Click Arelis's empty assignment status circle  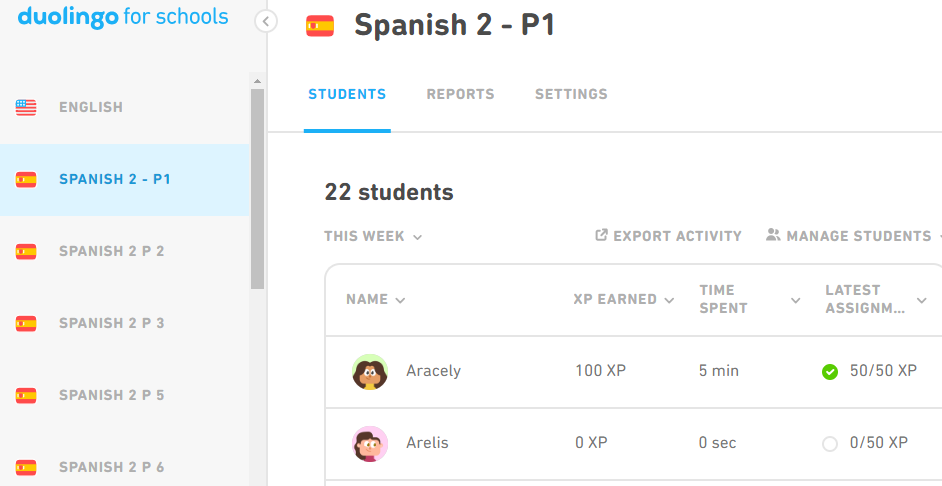click(x=830, y=444)
